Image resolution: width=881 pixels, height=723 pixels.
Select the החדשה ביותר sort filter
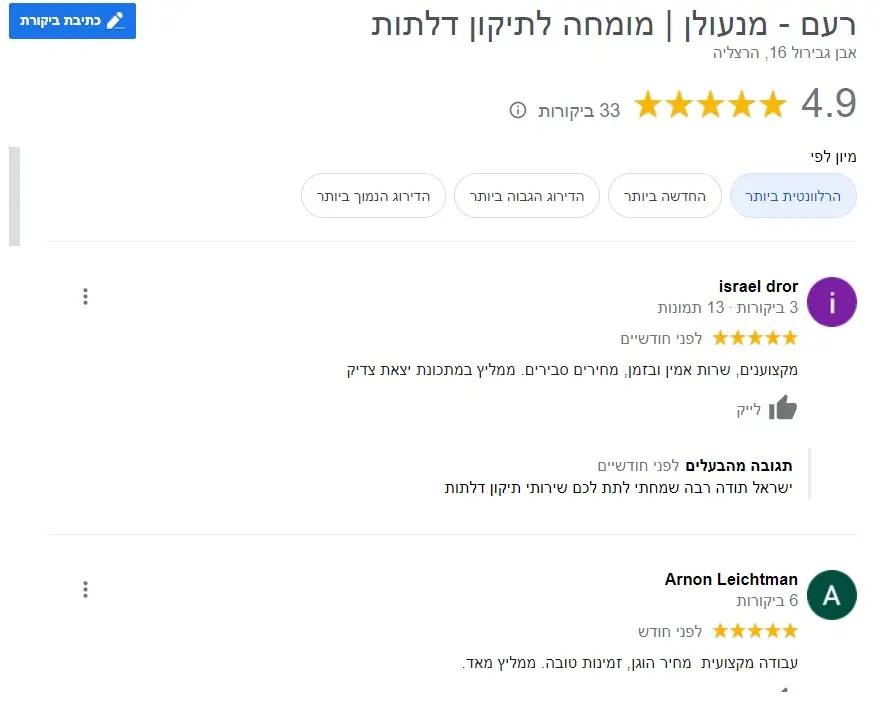tap(664, 196)
